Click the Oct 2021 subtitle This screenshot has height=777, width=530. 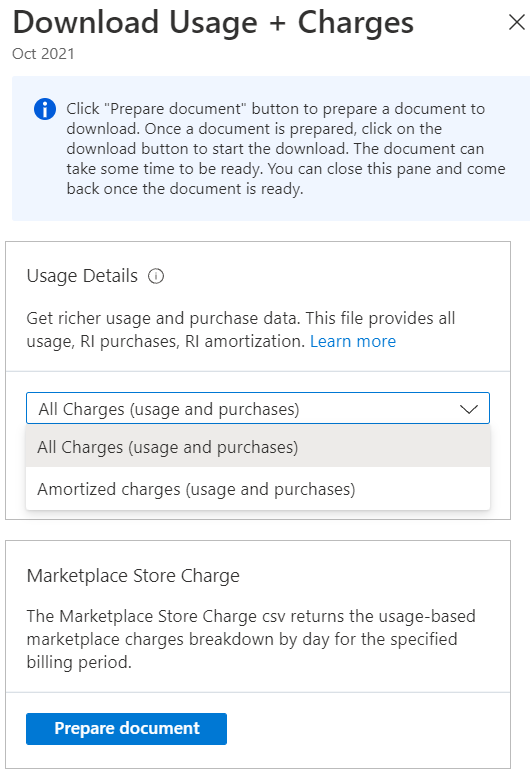(43, 54)
